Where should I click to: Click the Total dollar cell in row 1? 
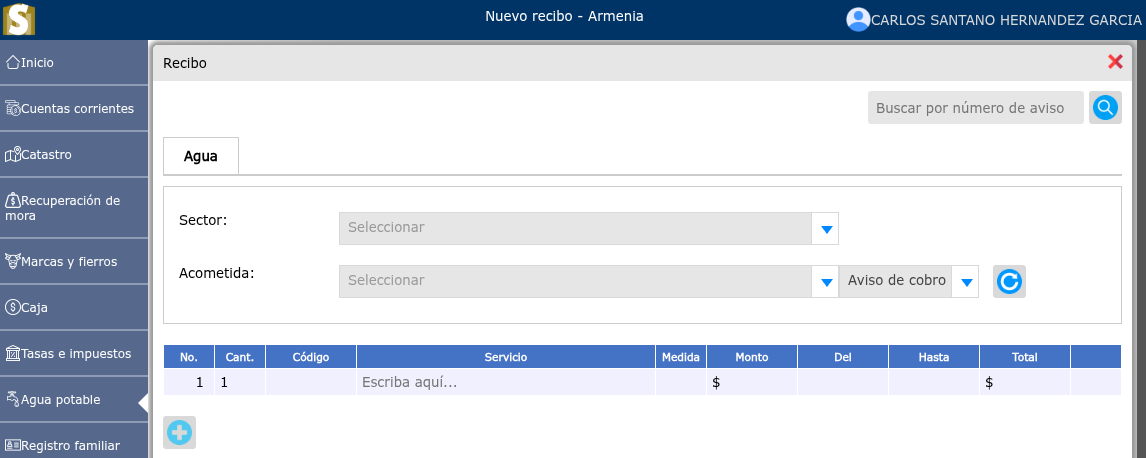point(1025,382)
